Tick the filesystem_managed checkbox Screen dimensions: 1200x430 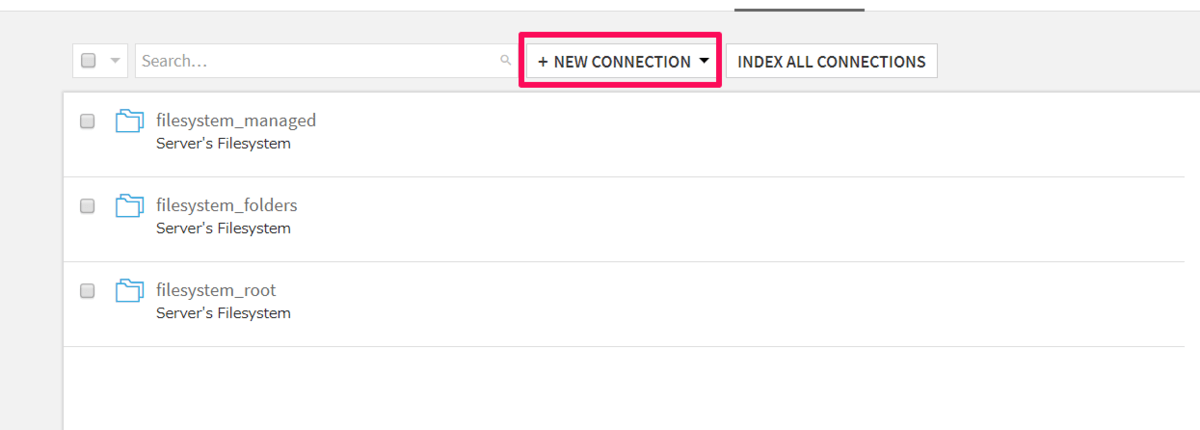(87, 121)
